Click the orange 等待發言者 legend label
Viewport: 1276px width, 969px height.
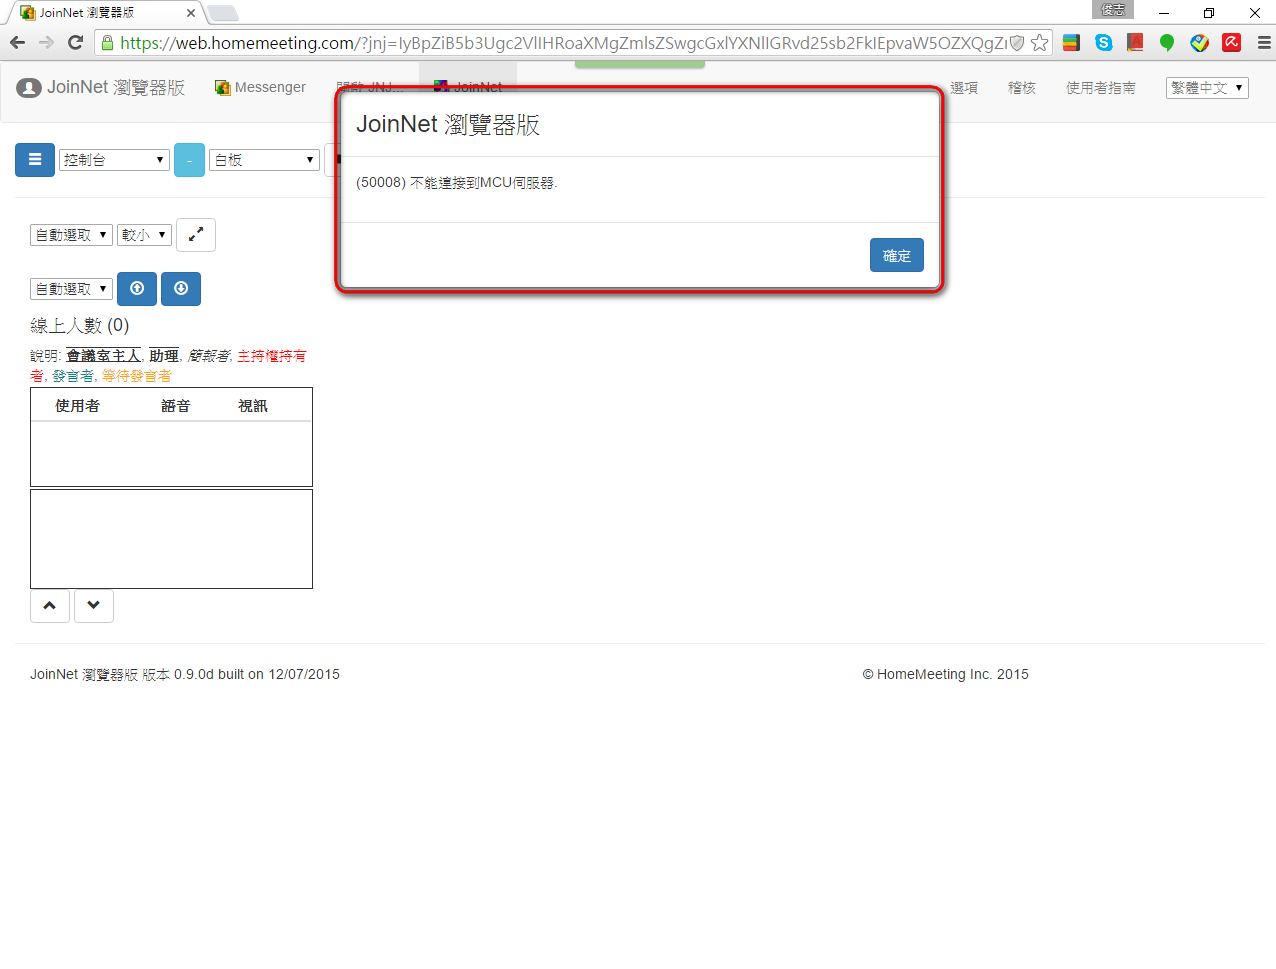(x=137, y=376)
